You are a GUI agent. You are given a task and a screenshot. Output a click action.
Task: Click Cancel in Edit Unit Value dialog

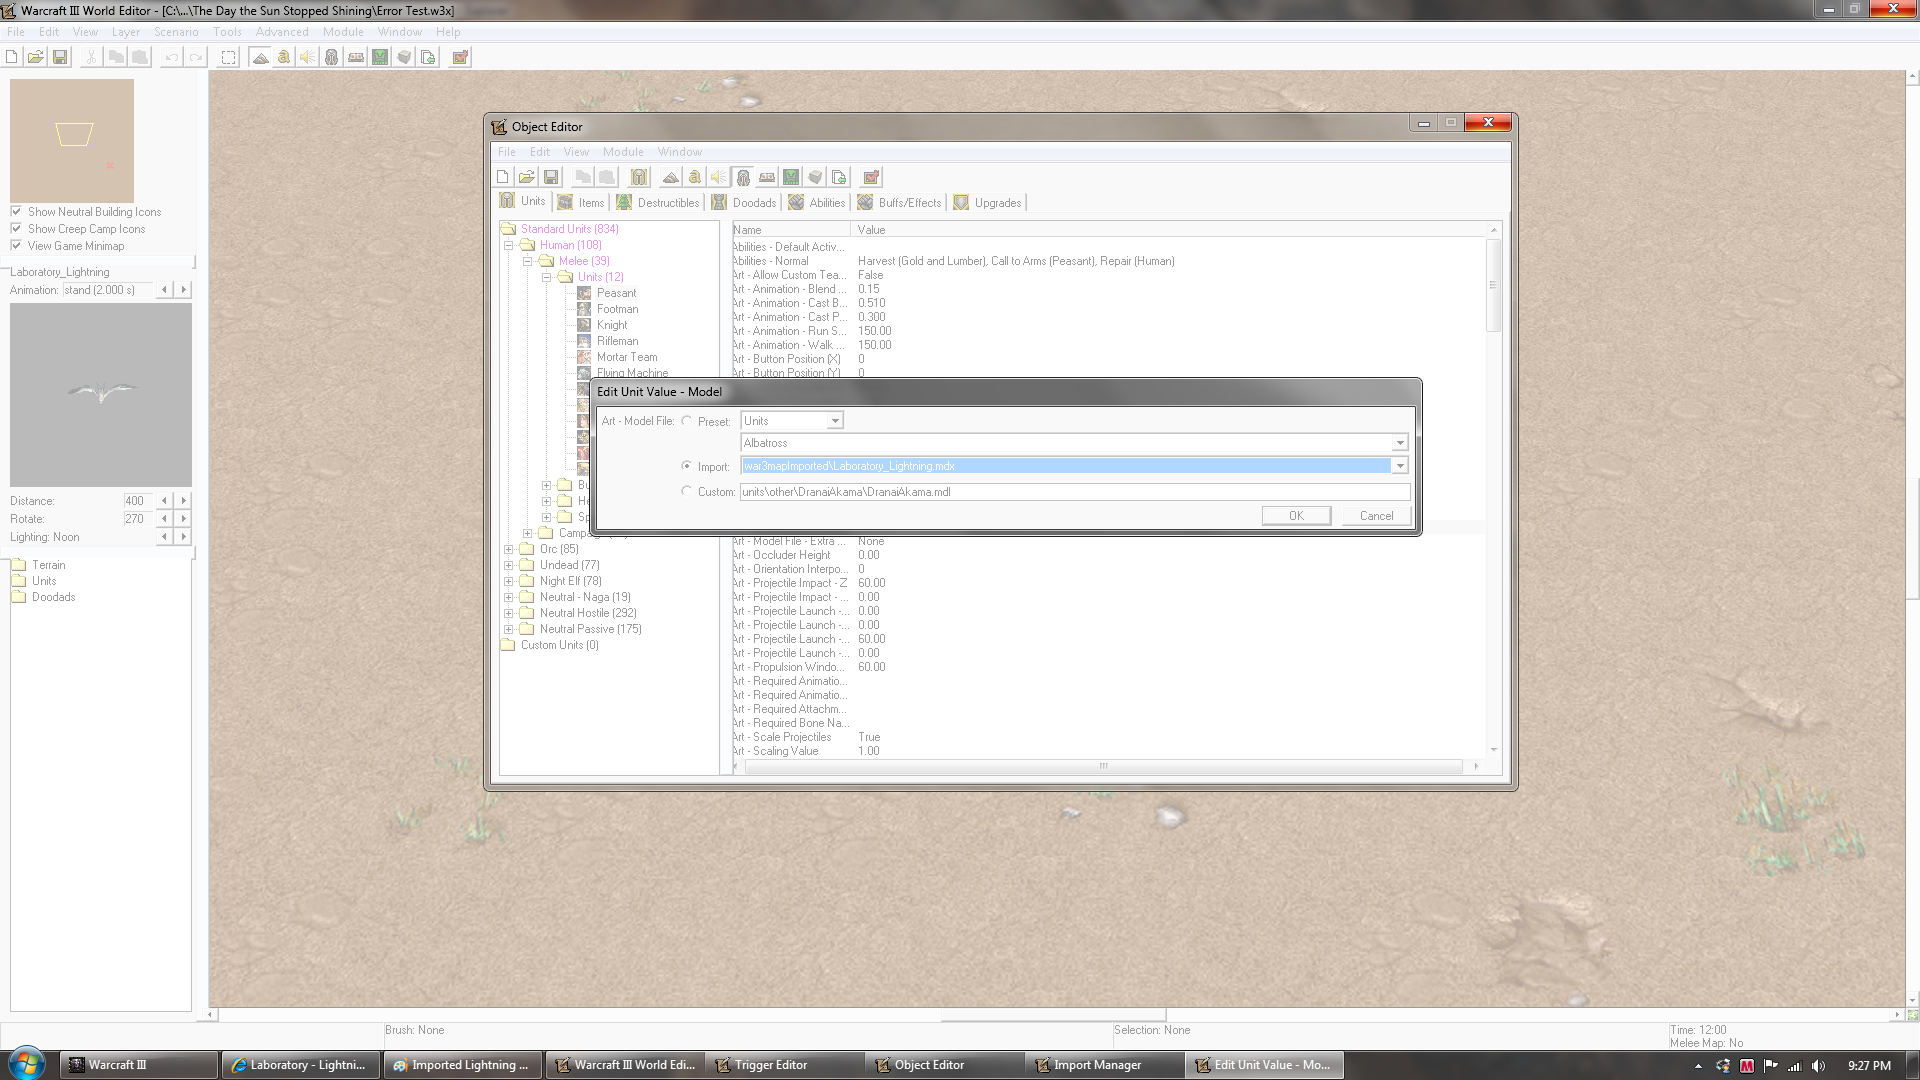1376,516
